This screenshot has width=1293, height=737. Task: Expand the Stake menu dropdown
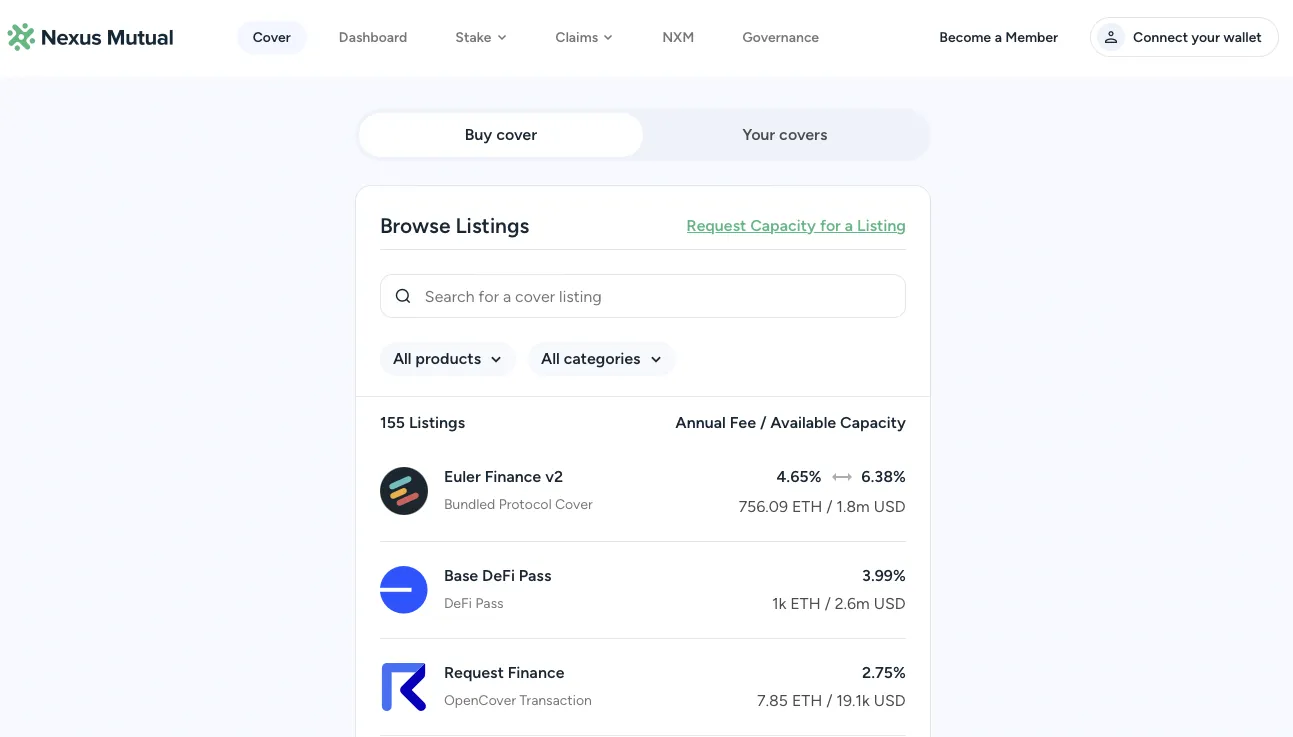[481, 38]
